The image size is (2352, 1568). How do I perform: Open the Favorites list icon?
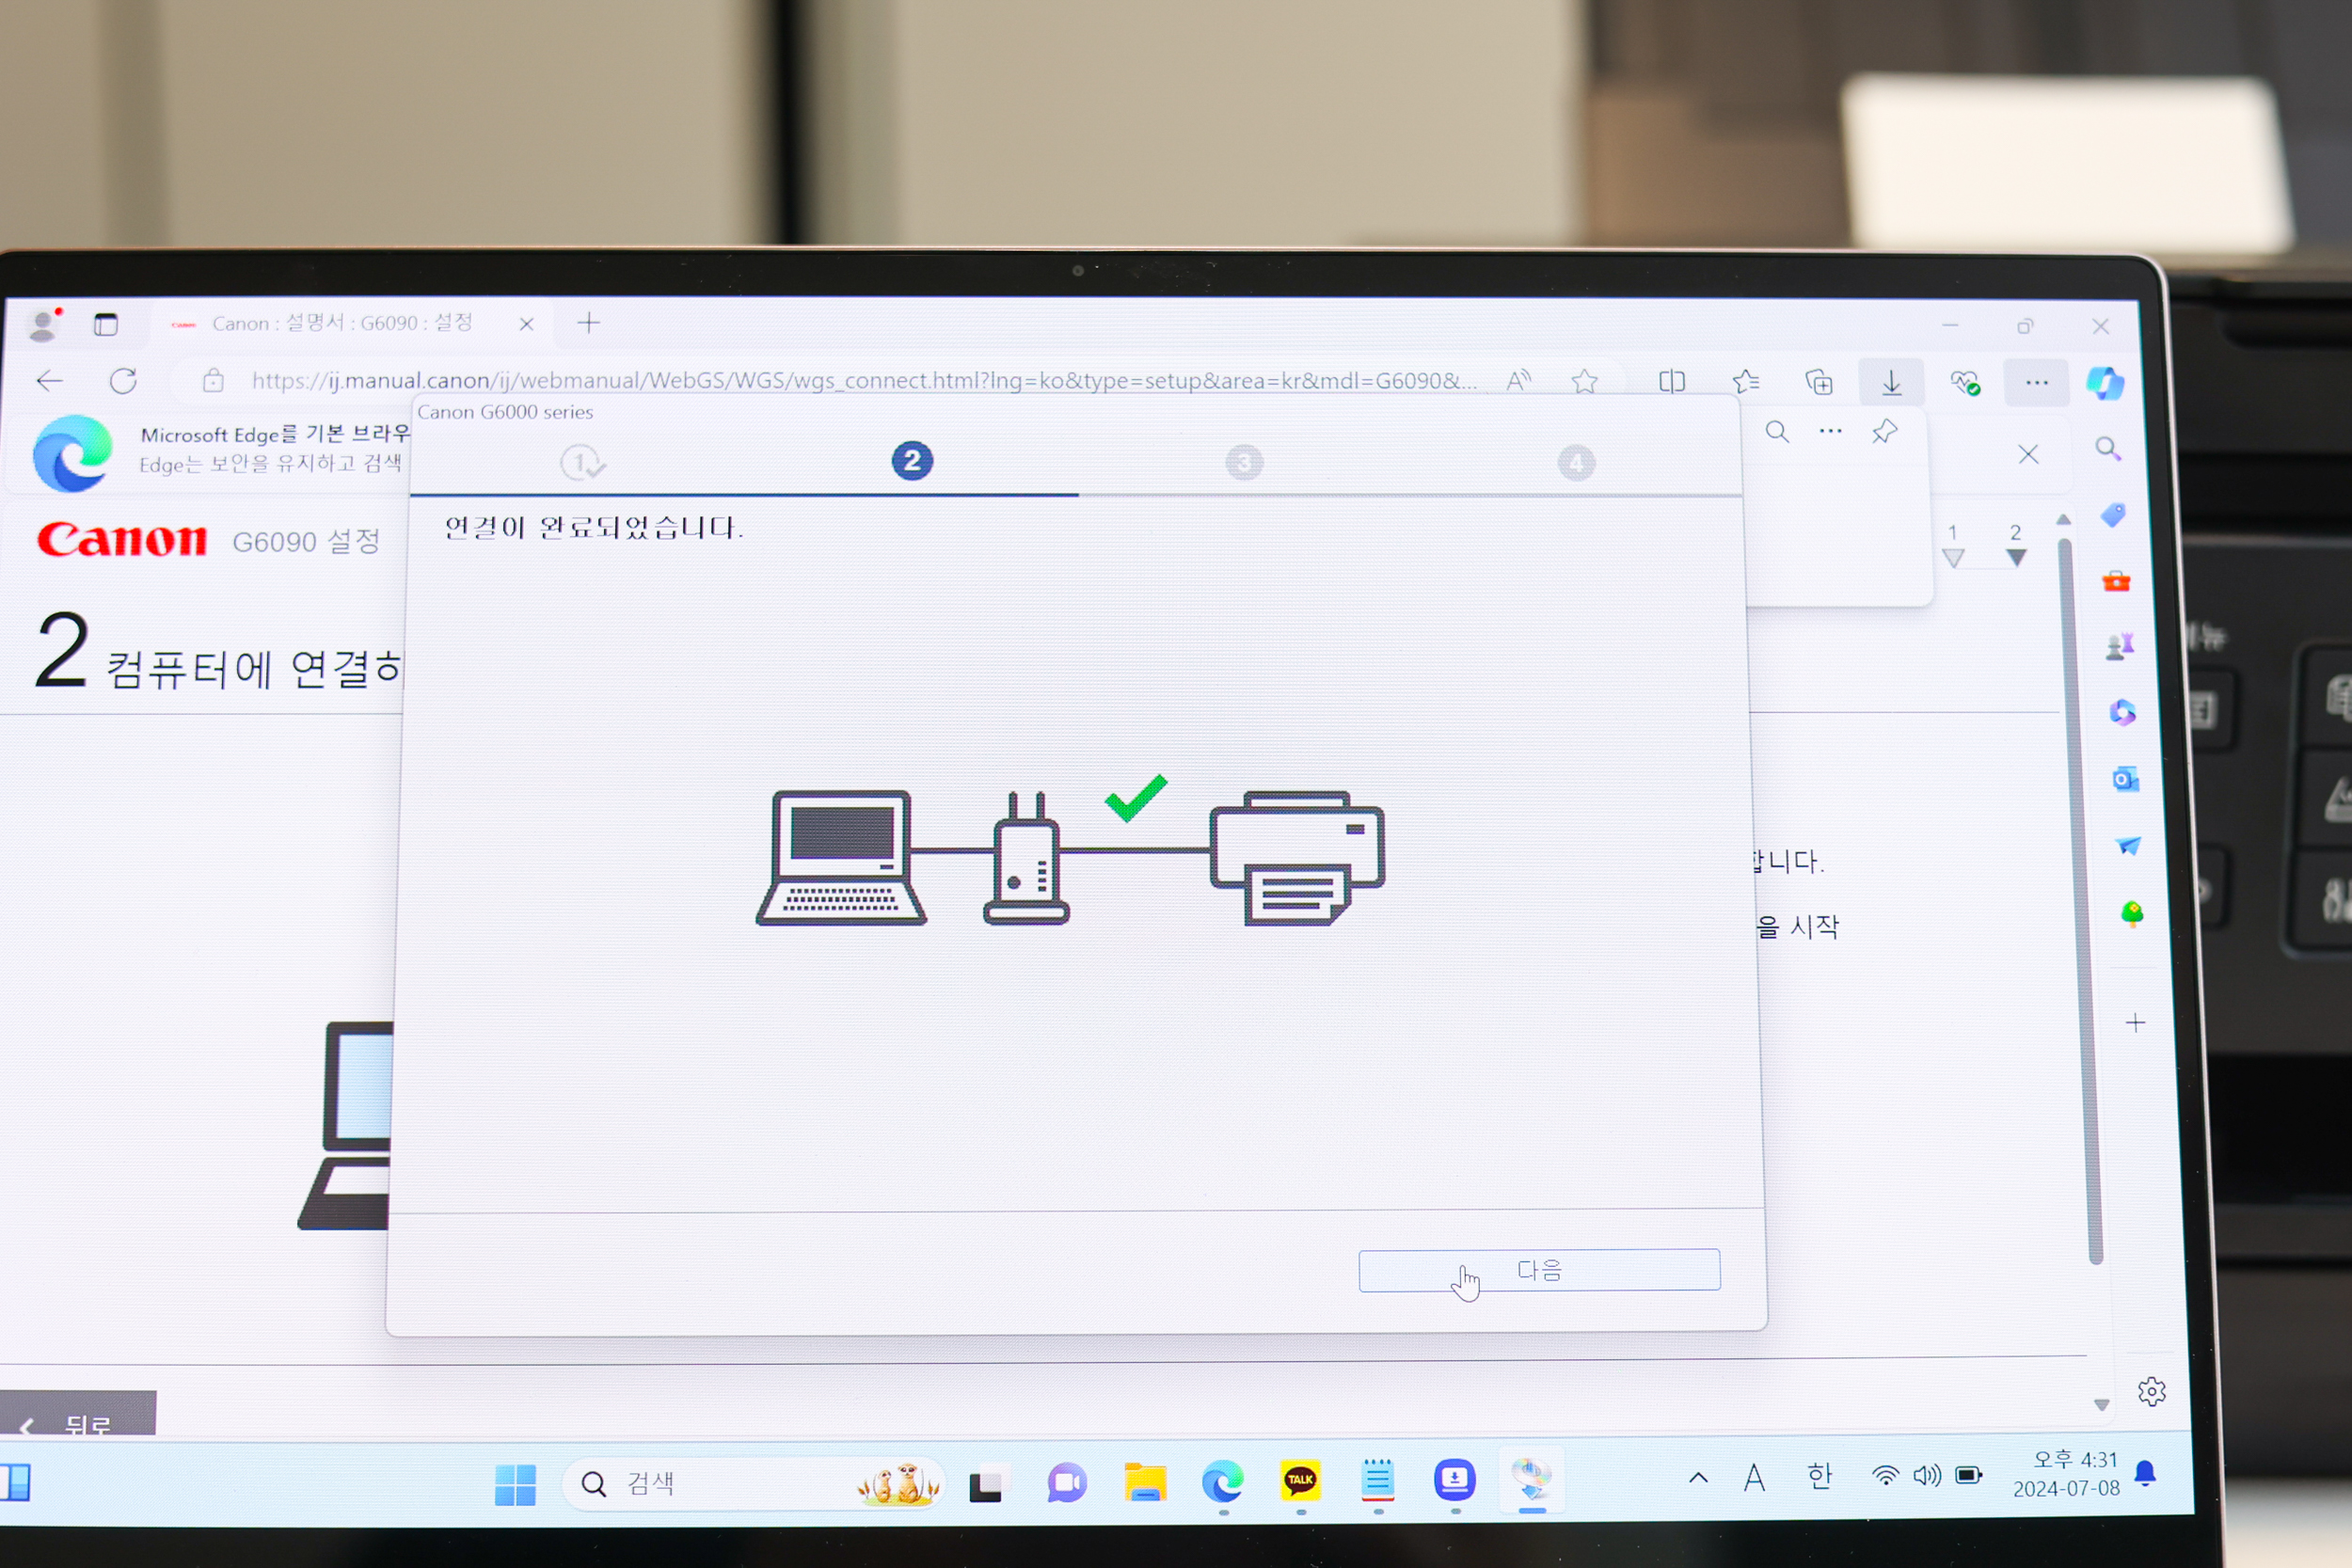pos(1746,381)
